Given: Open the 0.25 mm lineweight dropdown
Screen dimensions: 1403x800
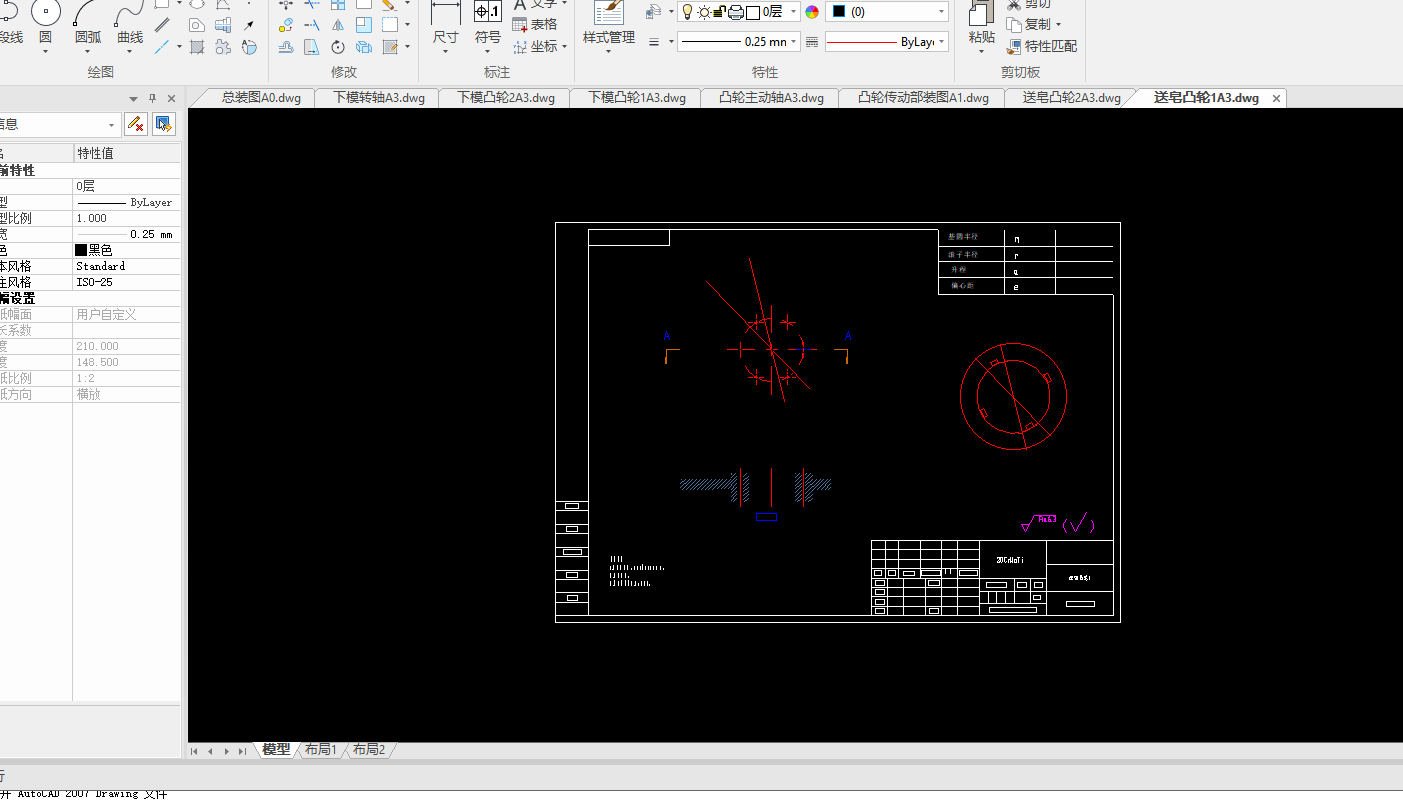Looking at the screenshot, I should tap(795, 42).
